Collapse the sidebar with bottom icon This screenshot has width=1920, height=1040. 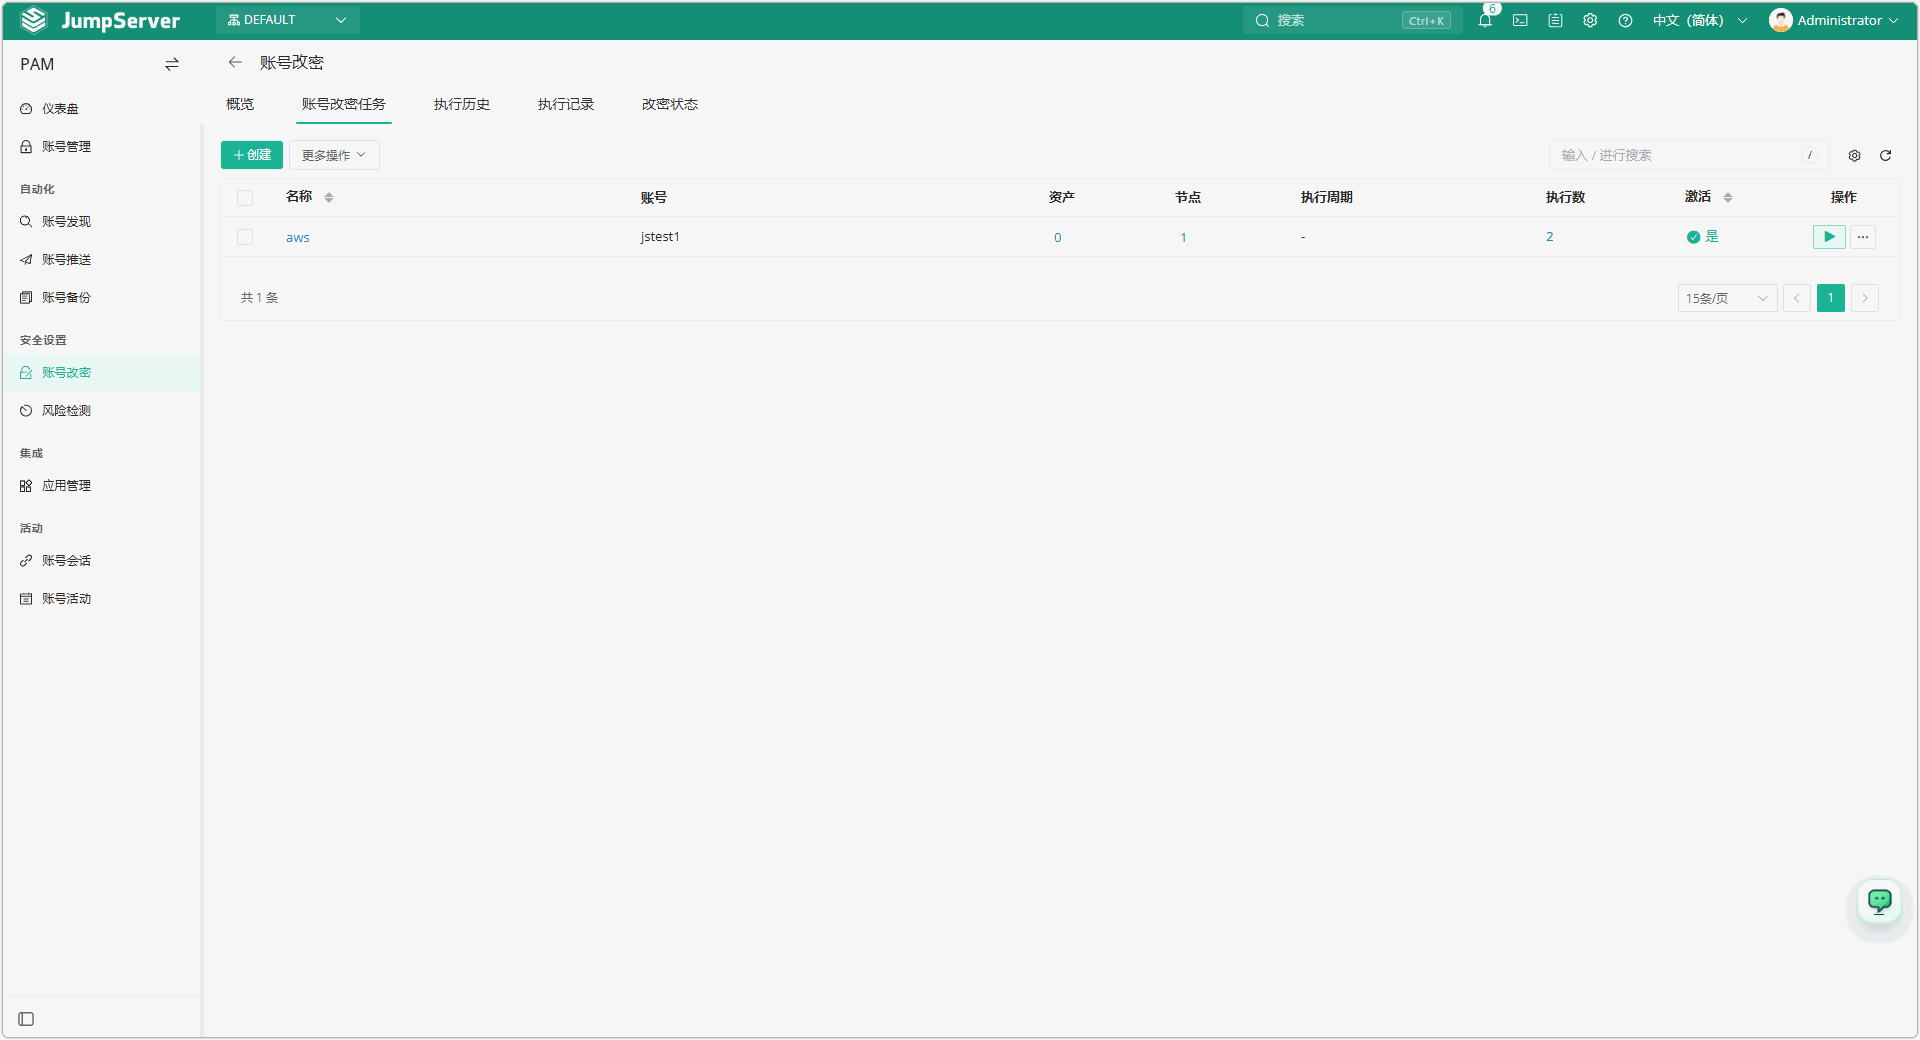27,1019
